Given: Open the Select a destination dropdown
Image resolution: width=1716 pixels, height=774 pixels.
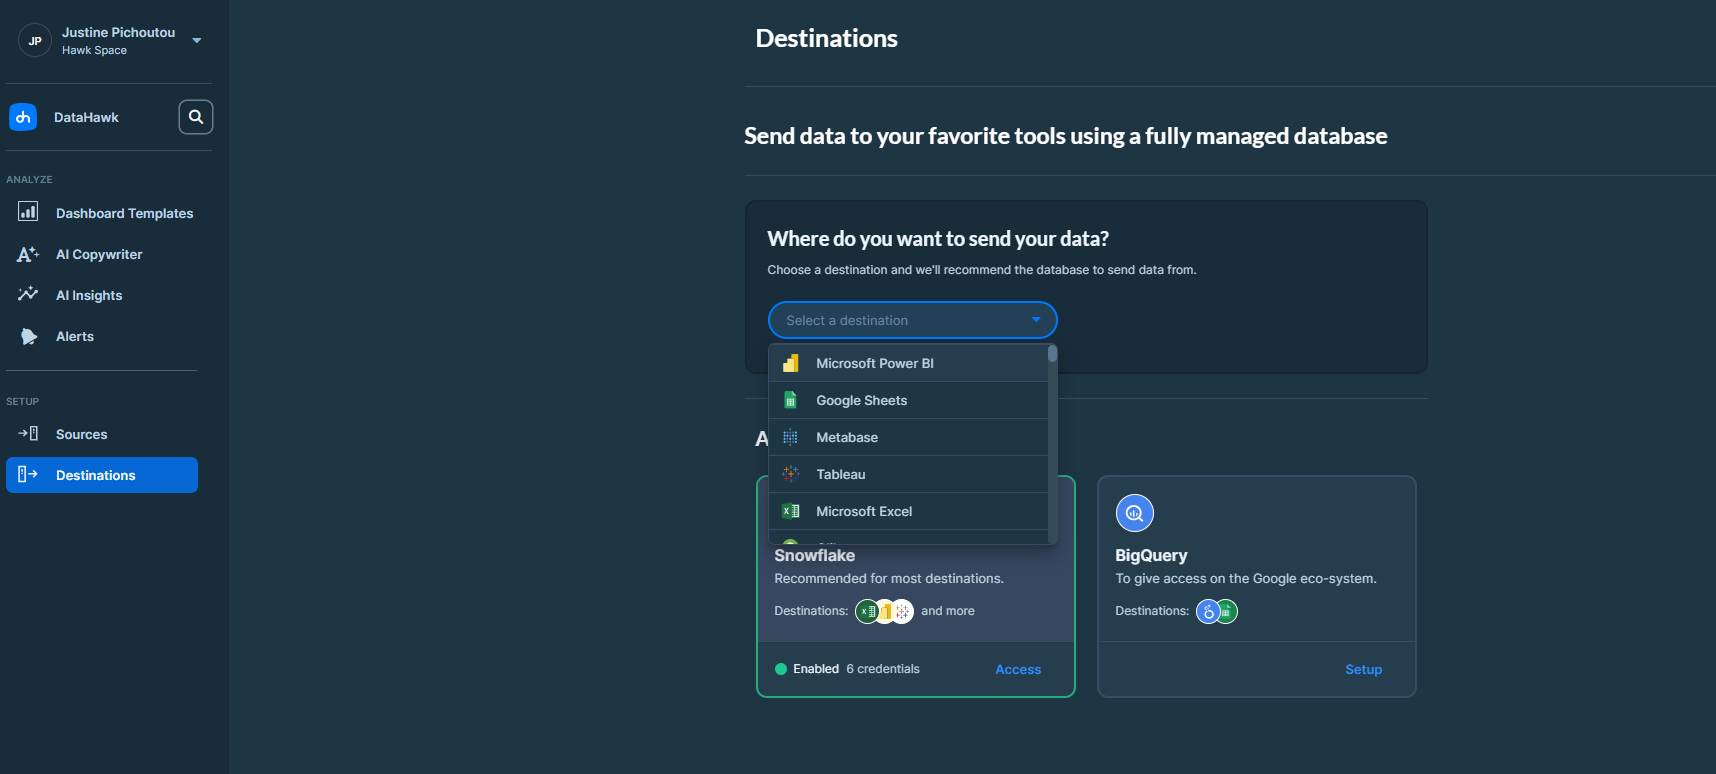Looking at the screenshot, I should (913, 320).
